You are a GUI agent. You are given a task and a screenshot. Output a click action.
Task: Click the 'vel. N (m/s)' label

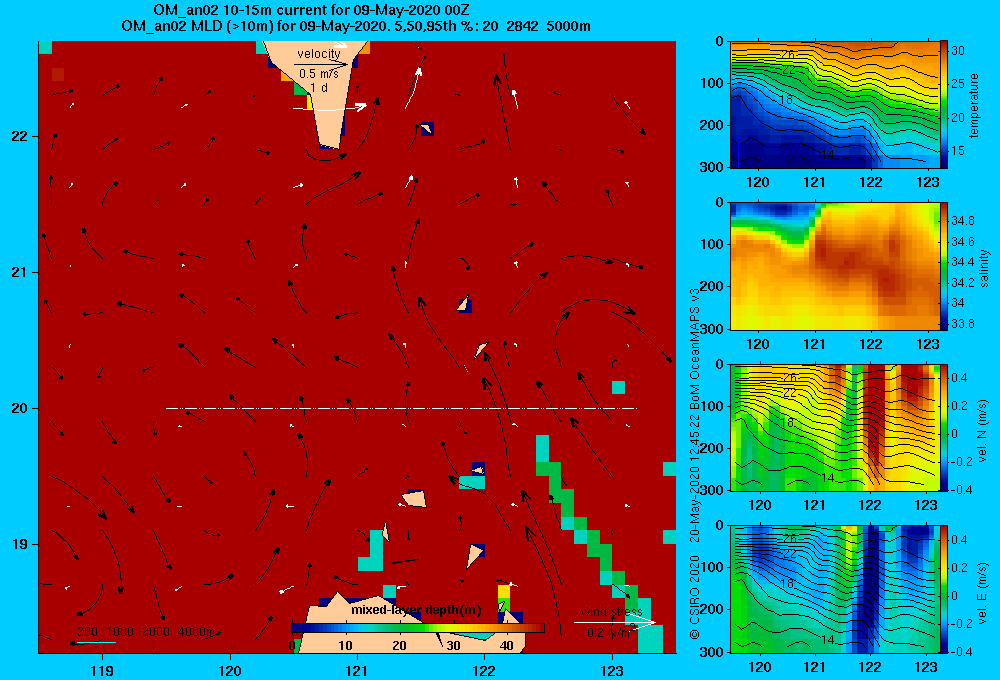[982, 431]
